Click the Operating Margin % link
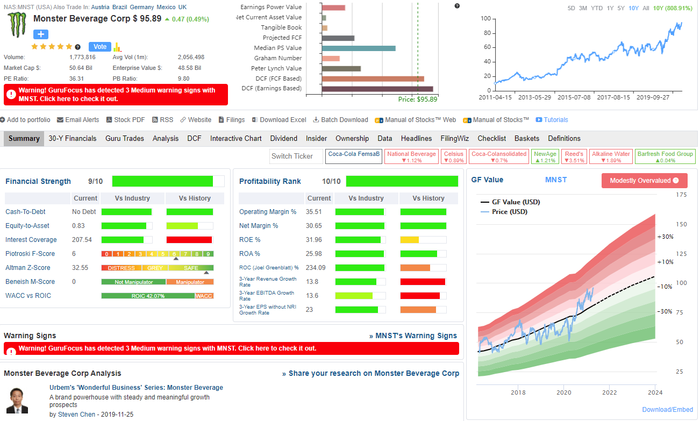Viewport: 700px width, 421px height. 267,212
